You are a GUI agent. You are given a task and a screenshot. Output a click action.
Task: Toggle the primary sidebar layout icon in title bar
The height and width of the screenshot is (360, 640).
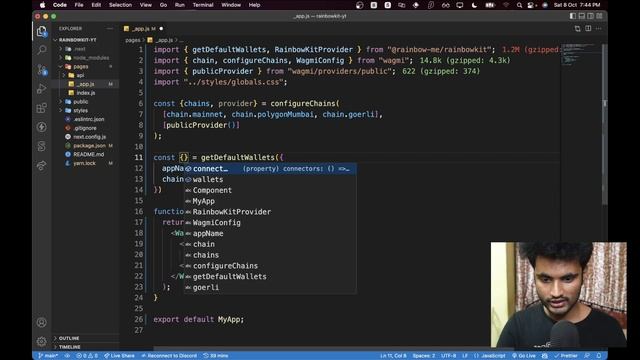[x=573, y=16]
